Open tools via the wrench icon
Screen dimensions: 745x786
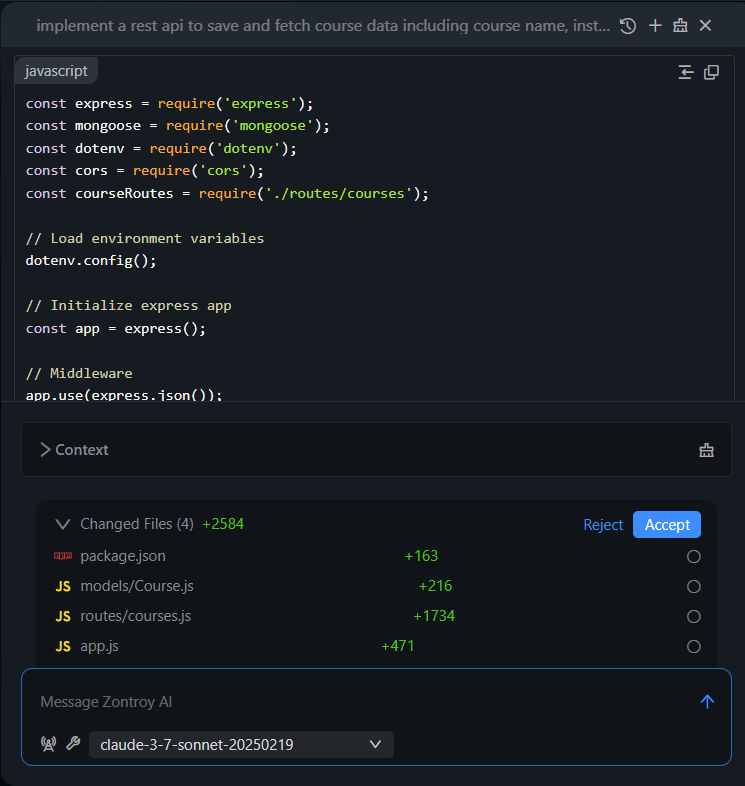click(x=73, y=744)
